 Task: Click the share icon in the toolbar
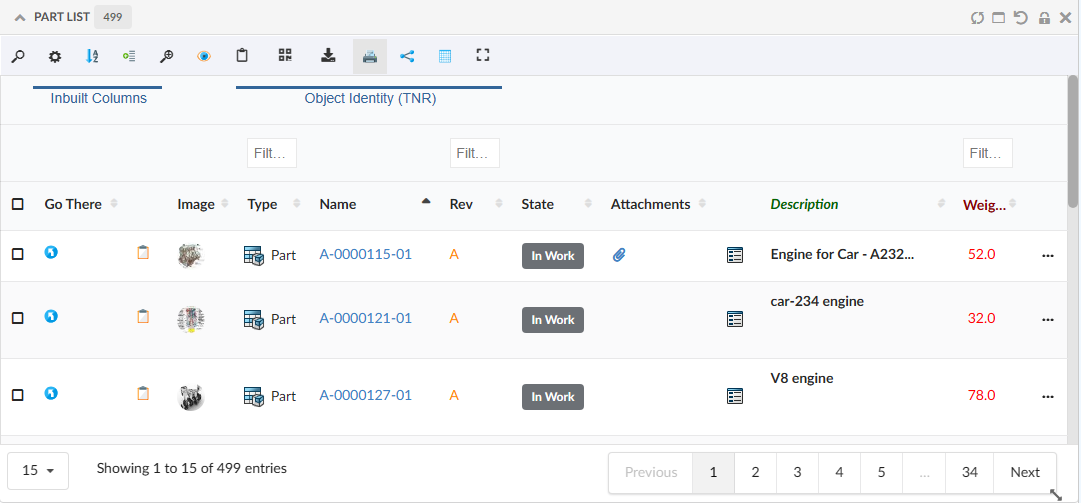pyautogui.click(x=407, y=56)
